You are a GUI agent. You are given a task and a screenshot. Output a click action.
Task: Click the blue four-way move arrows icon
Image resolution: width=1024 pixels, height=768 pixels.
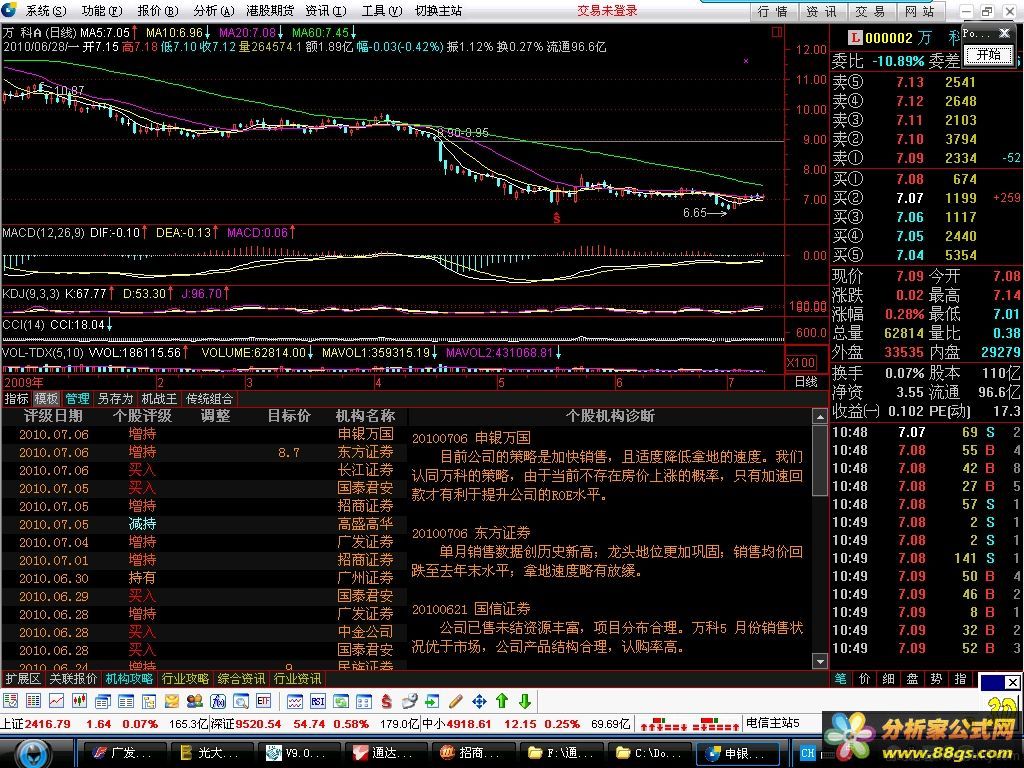[x=479, y=701]
